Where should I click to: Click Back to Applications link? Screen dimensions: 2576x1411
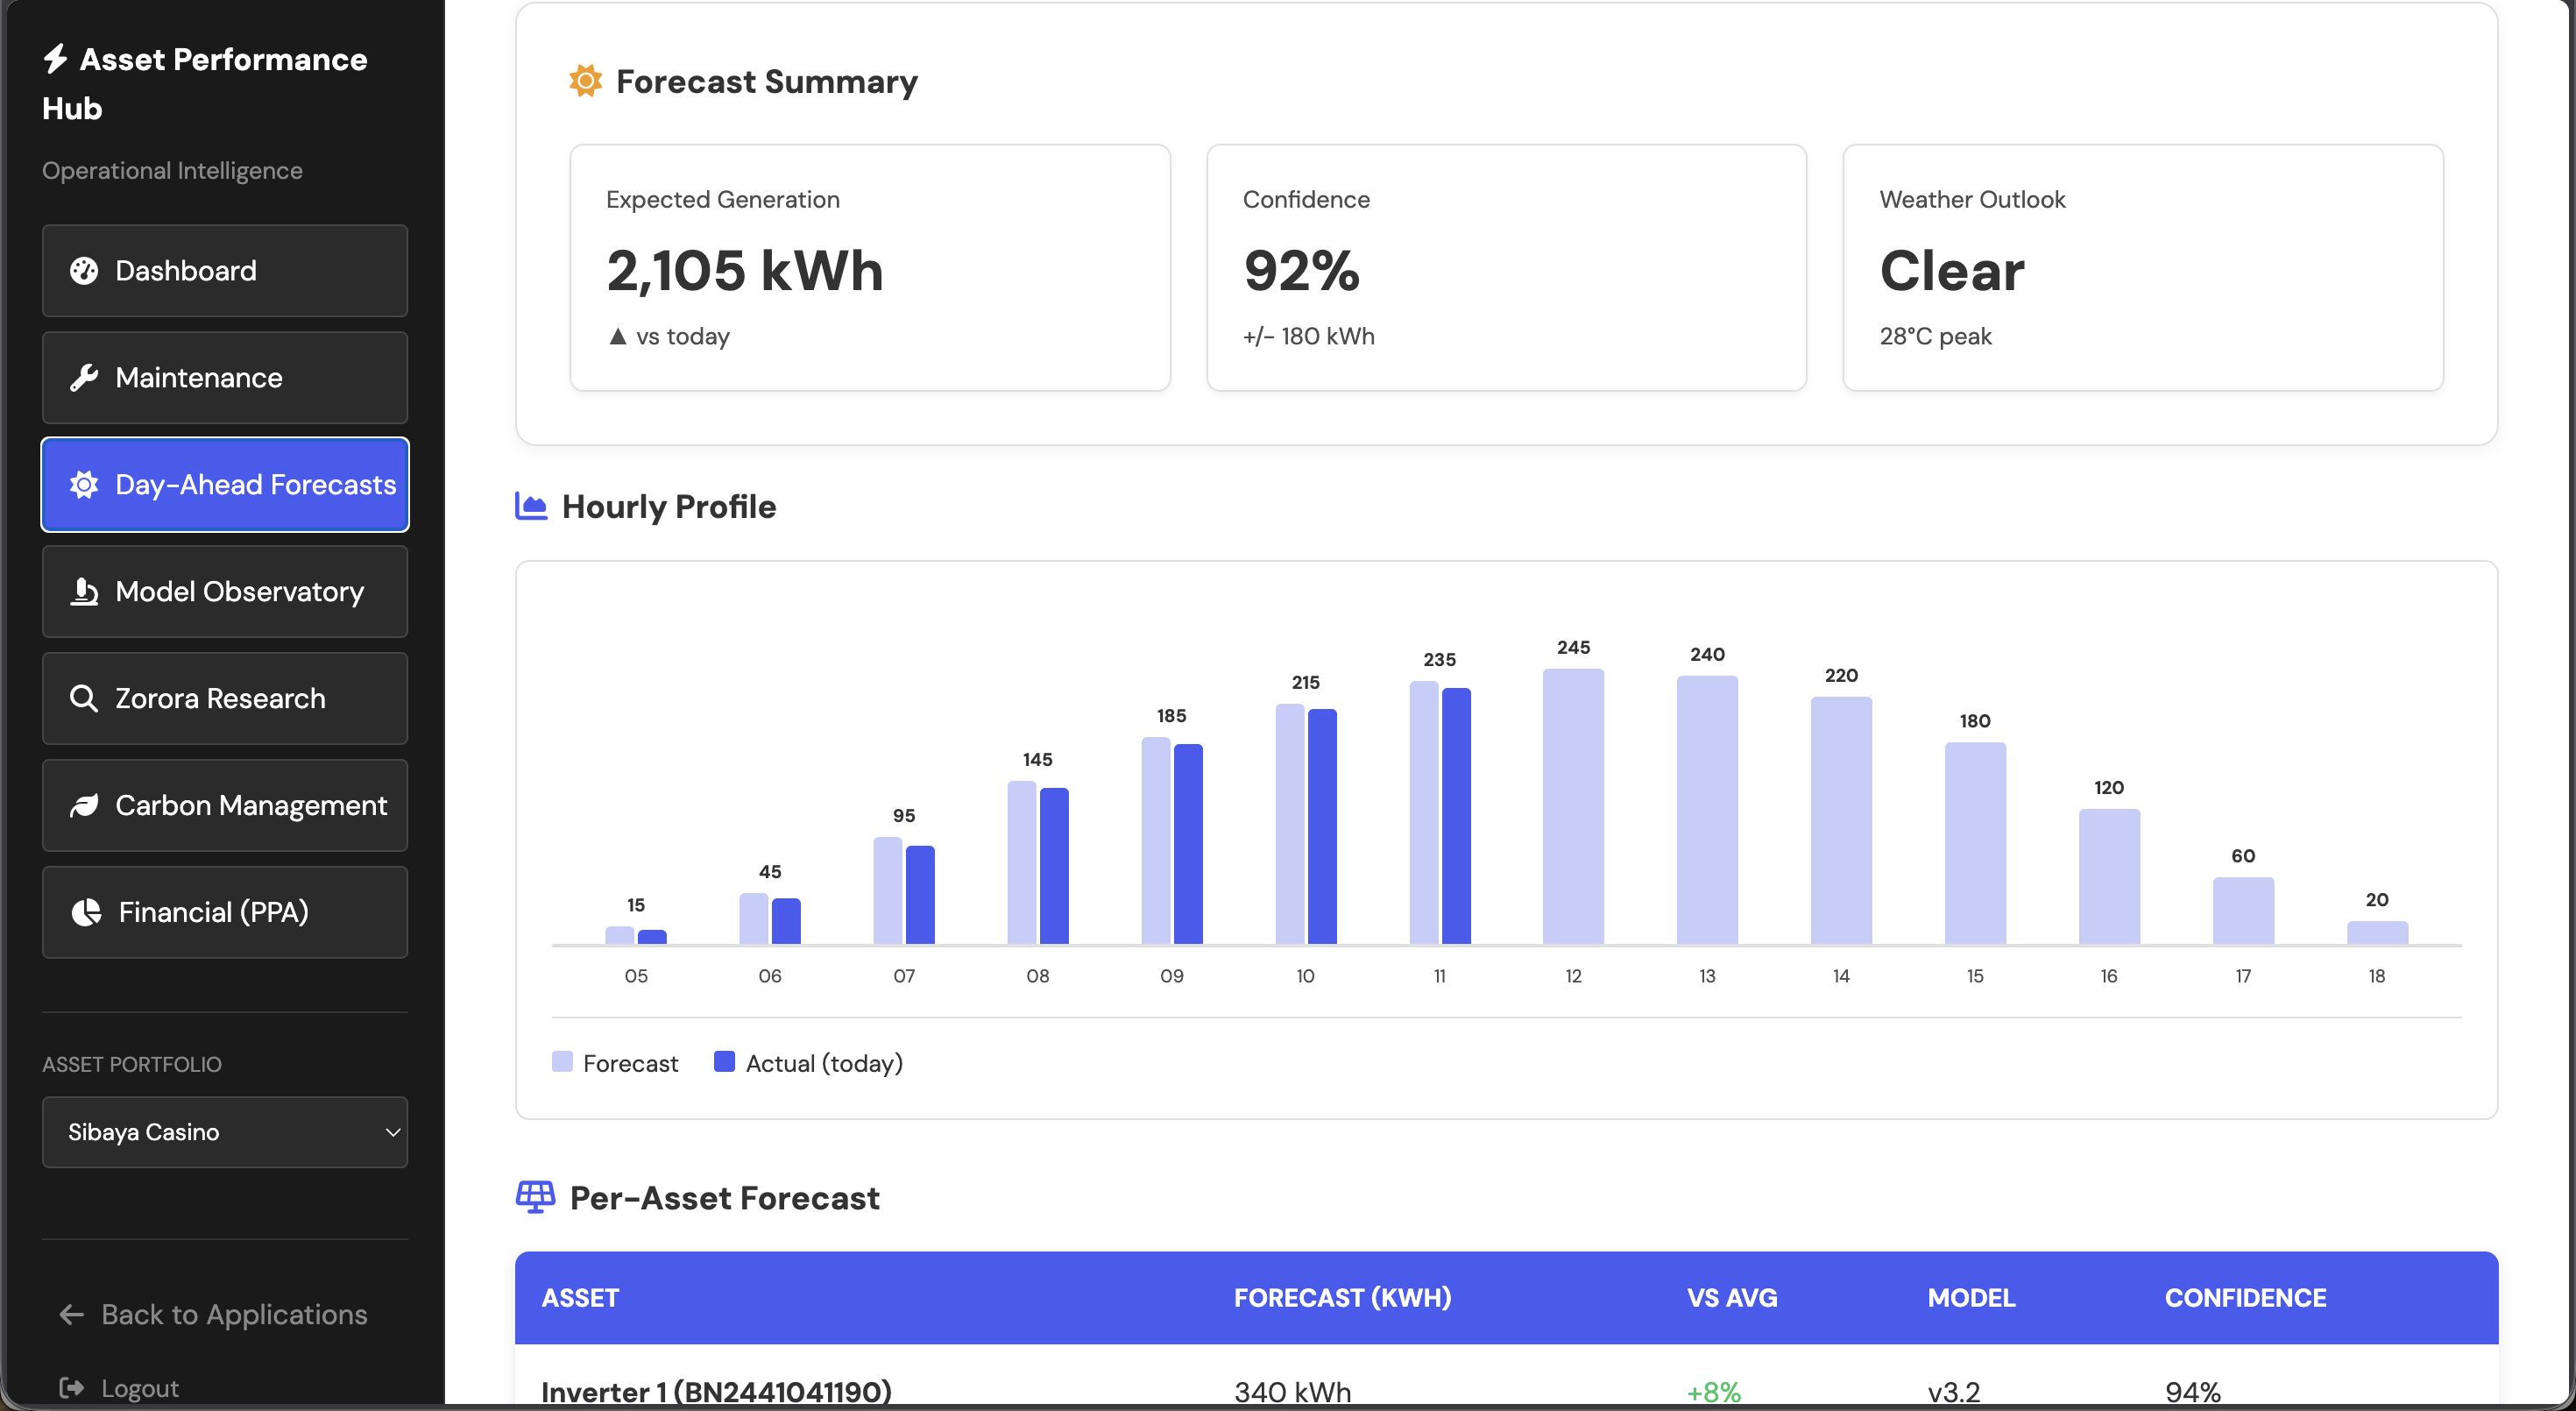pos(233,1313)
